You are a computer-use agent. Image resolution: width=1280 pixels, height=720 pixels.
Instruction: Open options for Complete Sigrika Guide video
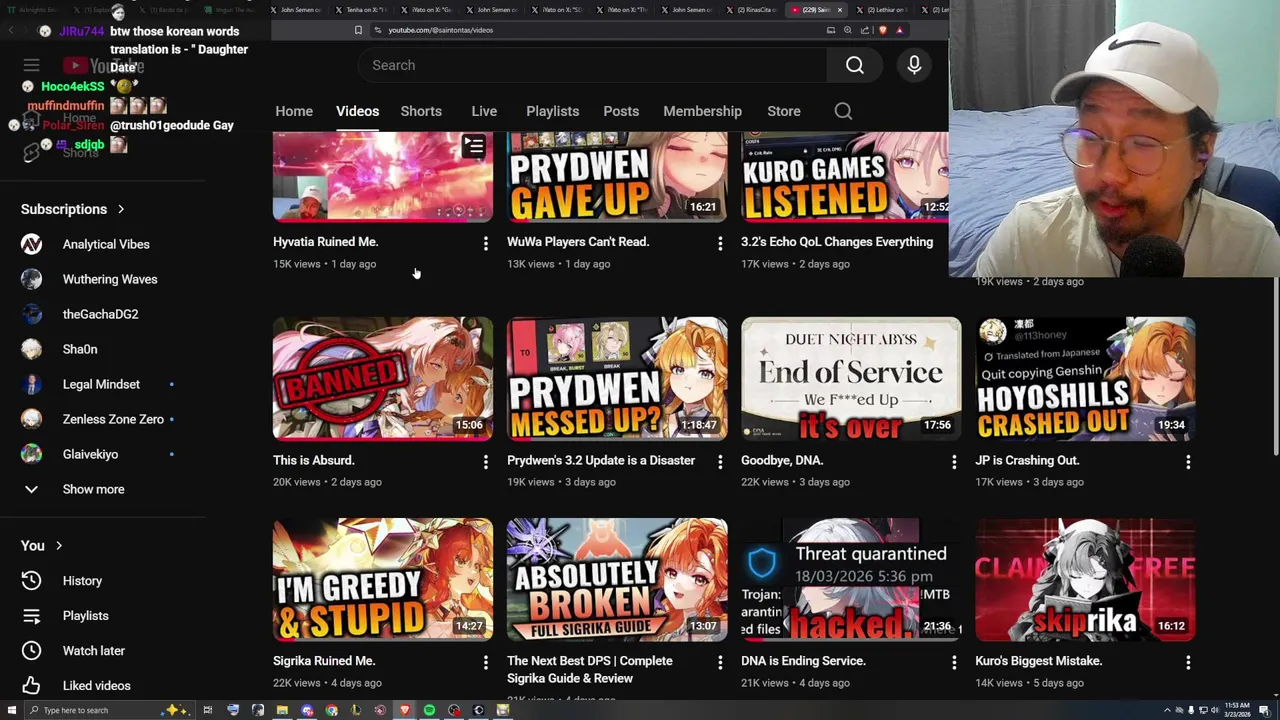tap(720, 662)
